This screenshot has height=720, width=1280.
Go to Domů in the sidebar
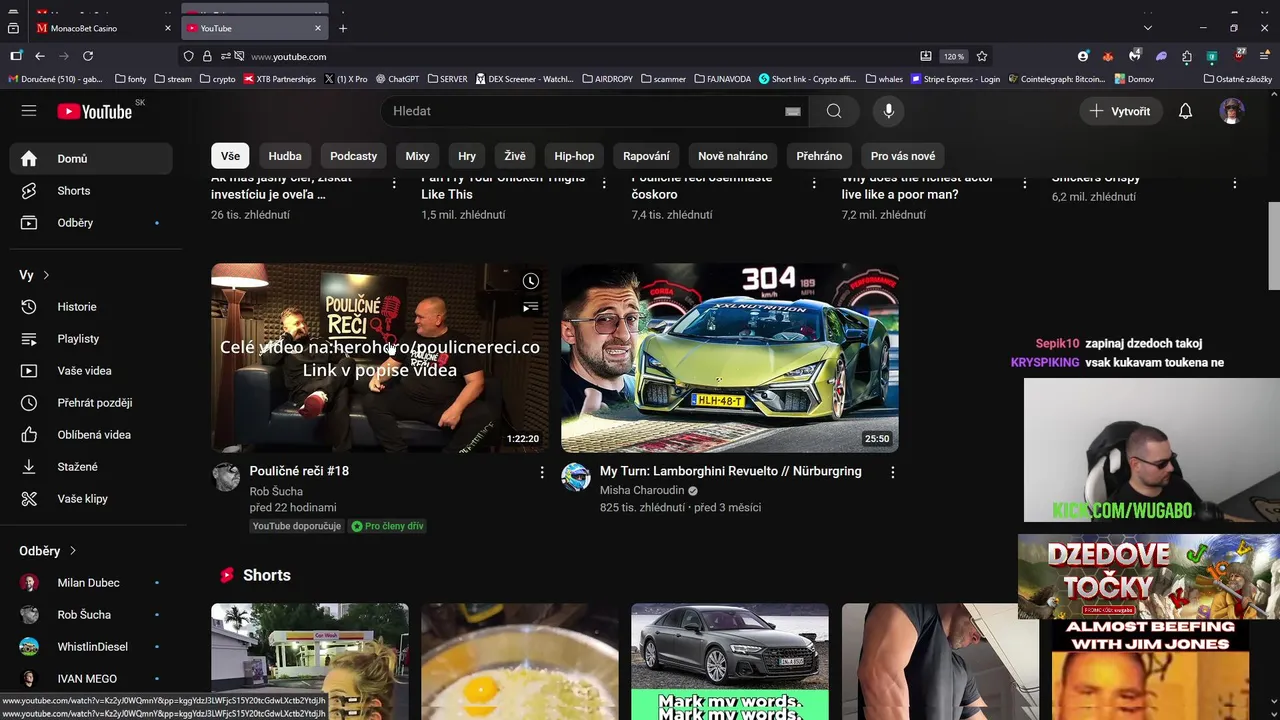(x=91, y=159)
